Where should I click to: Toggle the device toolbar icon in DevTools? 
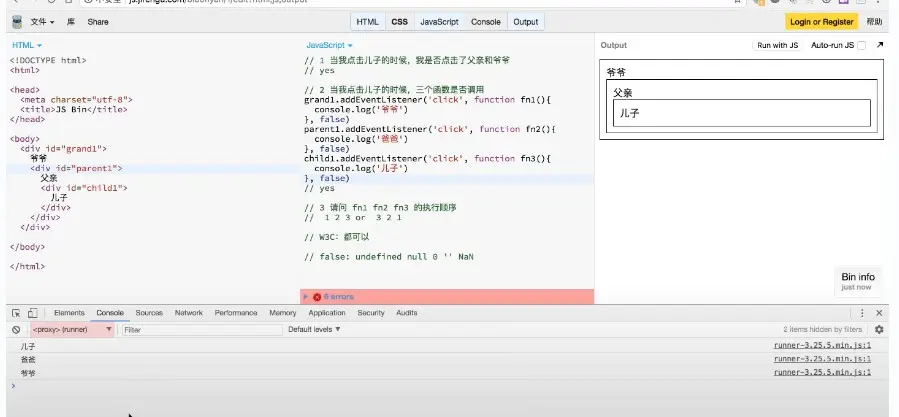[32, 313]
